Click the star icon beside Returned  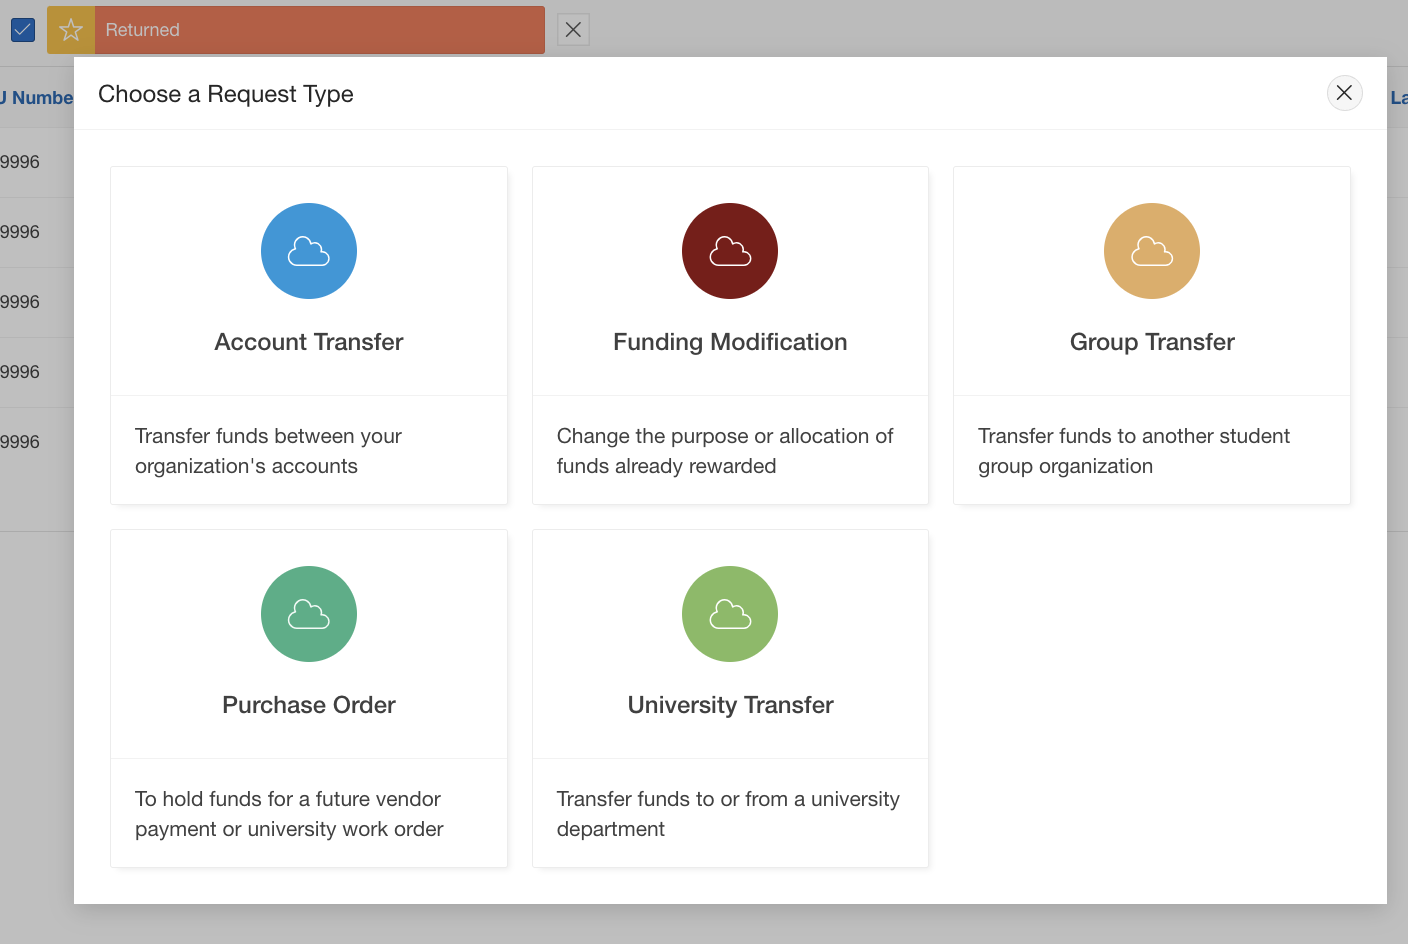pos(71,30)
